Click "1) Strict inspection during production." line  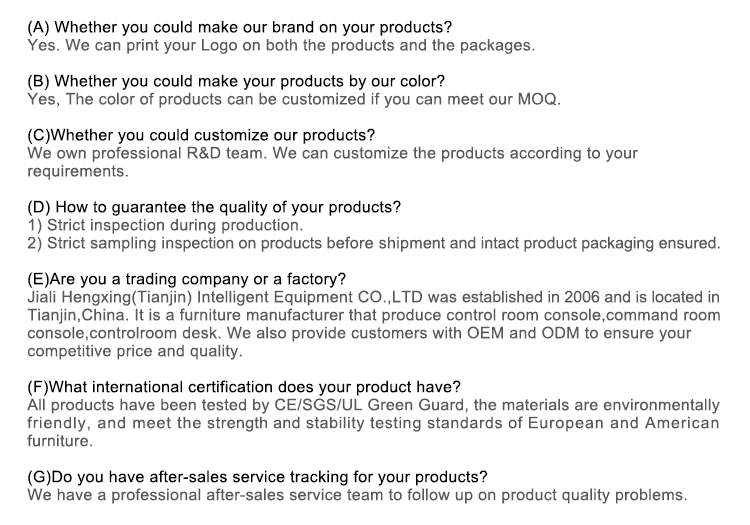pos(165,225)
